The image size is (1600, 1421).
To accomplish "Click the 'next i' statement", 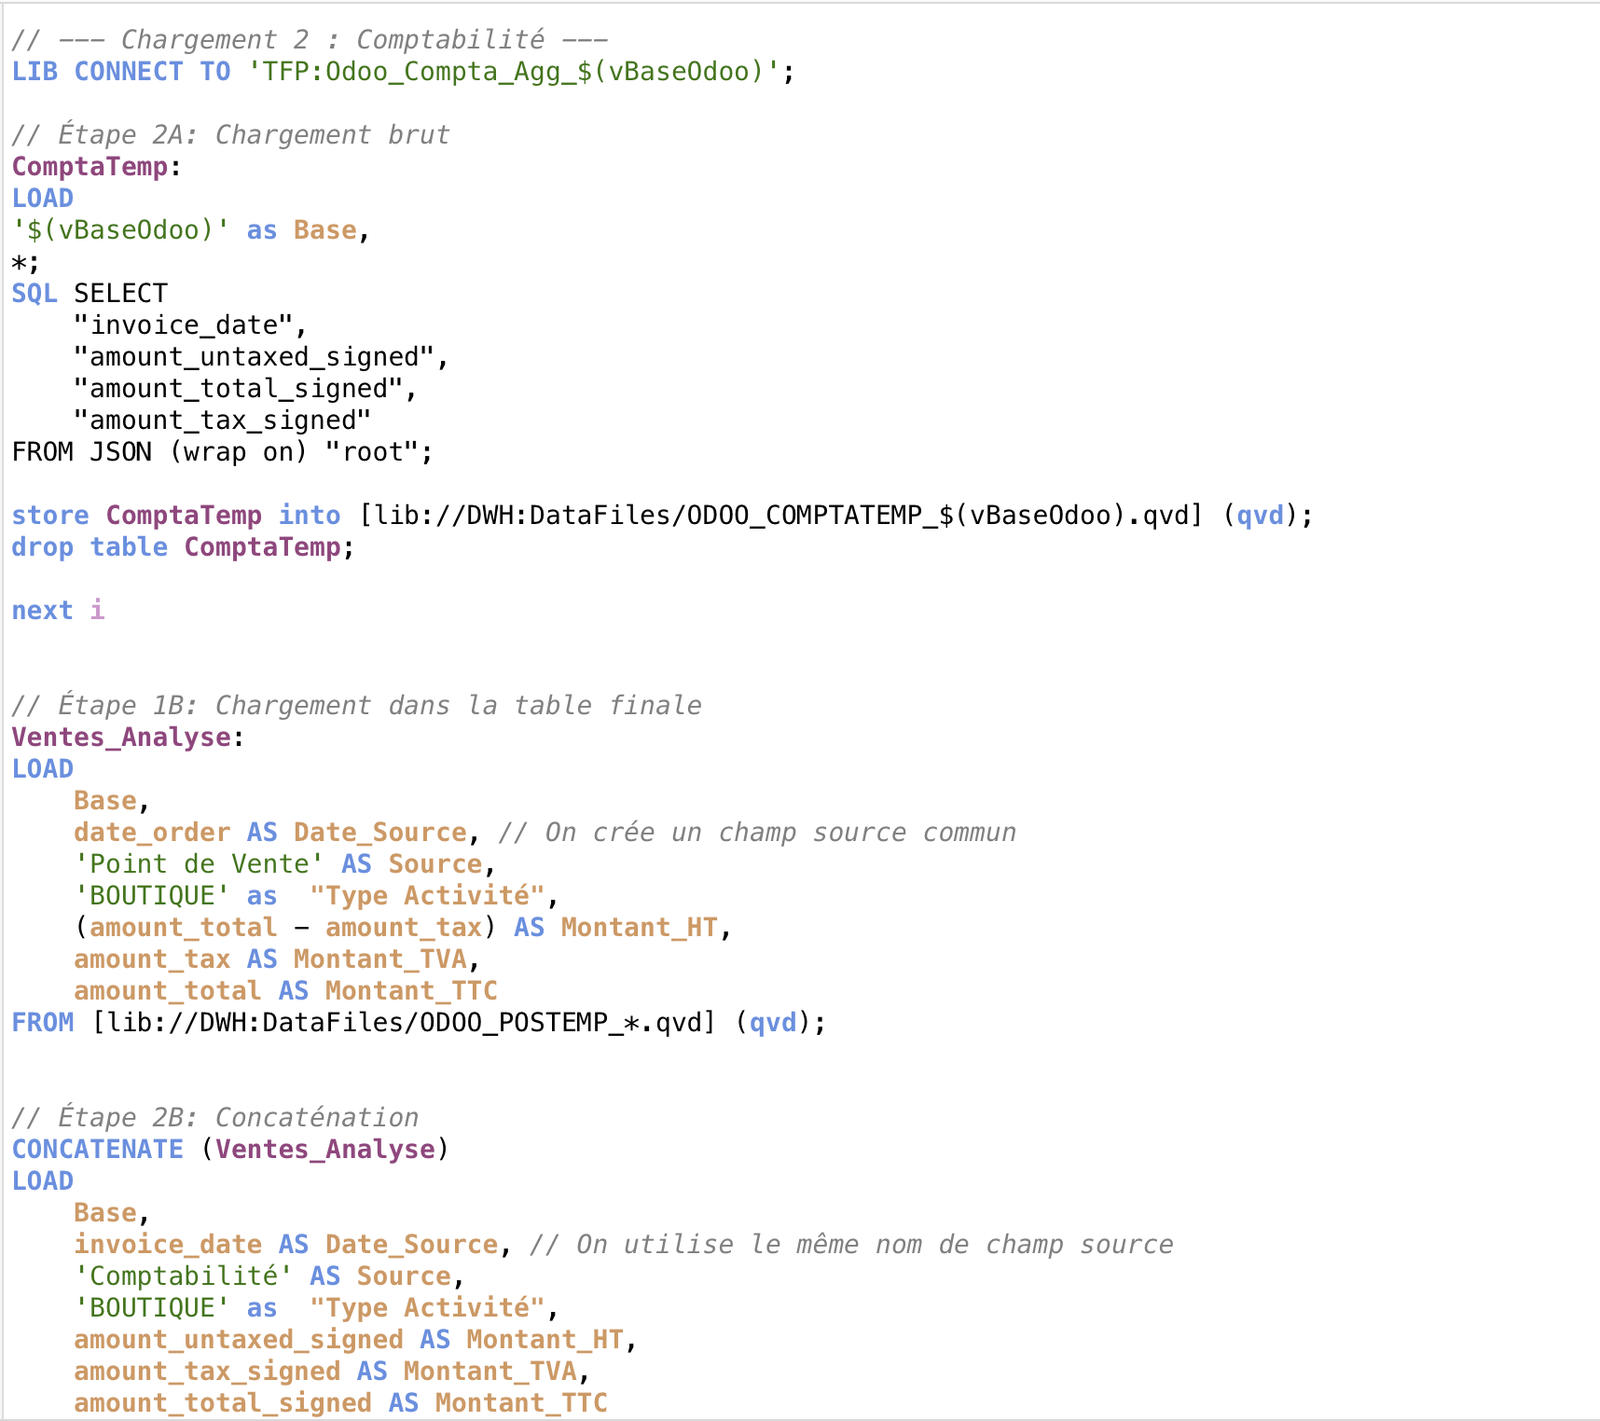I will (x=58, y=610).
